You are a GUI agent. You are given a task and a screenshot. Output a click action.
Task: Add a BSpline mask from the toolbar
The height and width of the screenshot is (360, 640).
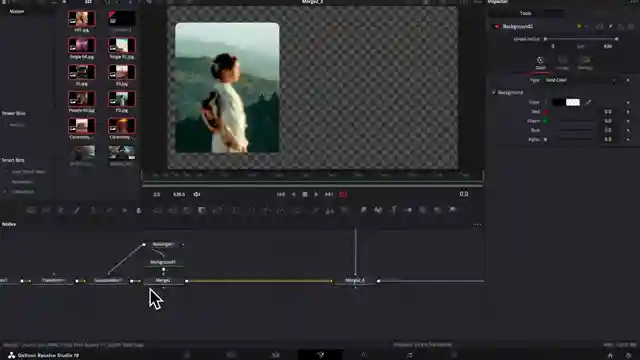point(281,210)
